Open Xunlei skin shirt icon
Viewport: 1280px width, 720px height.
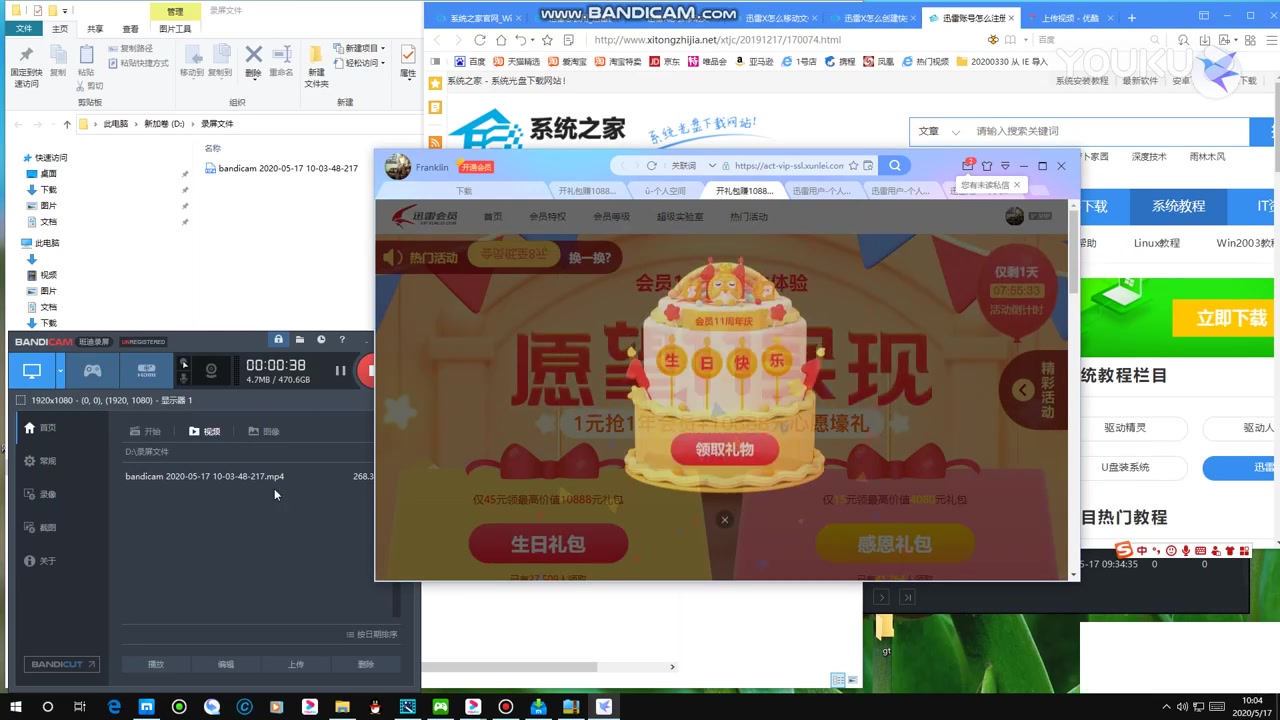coord(987,166)
